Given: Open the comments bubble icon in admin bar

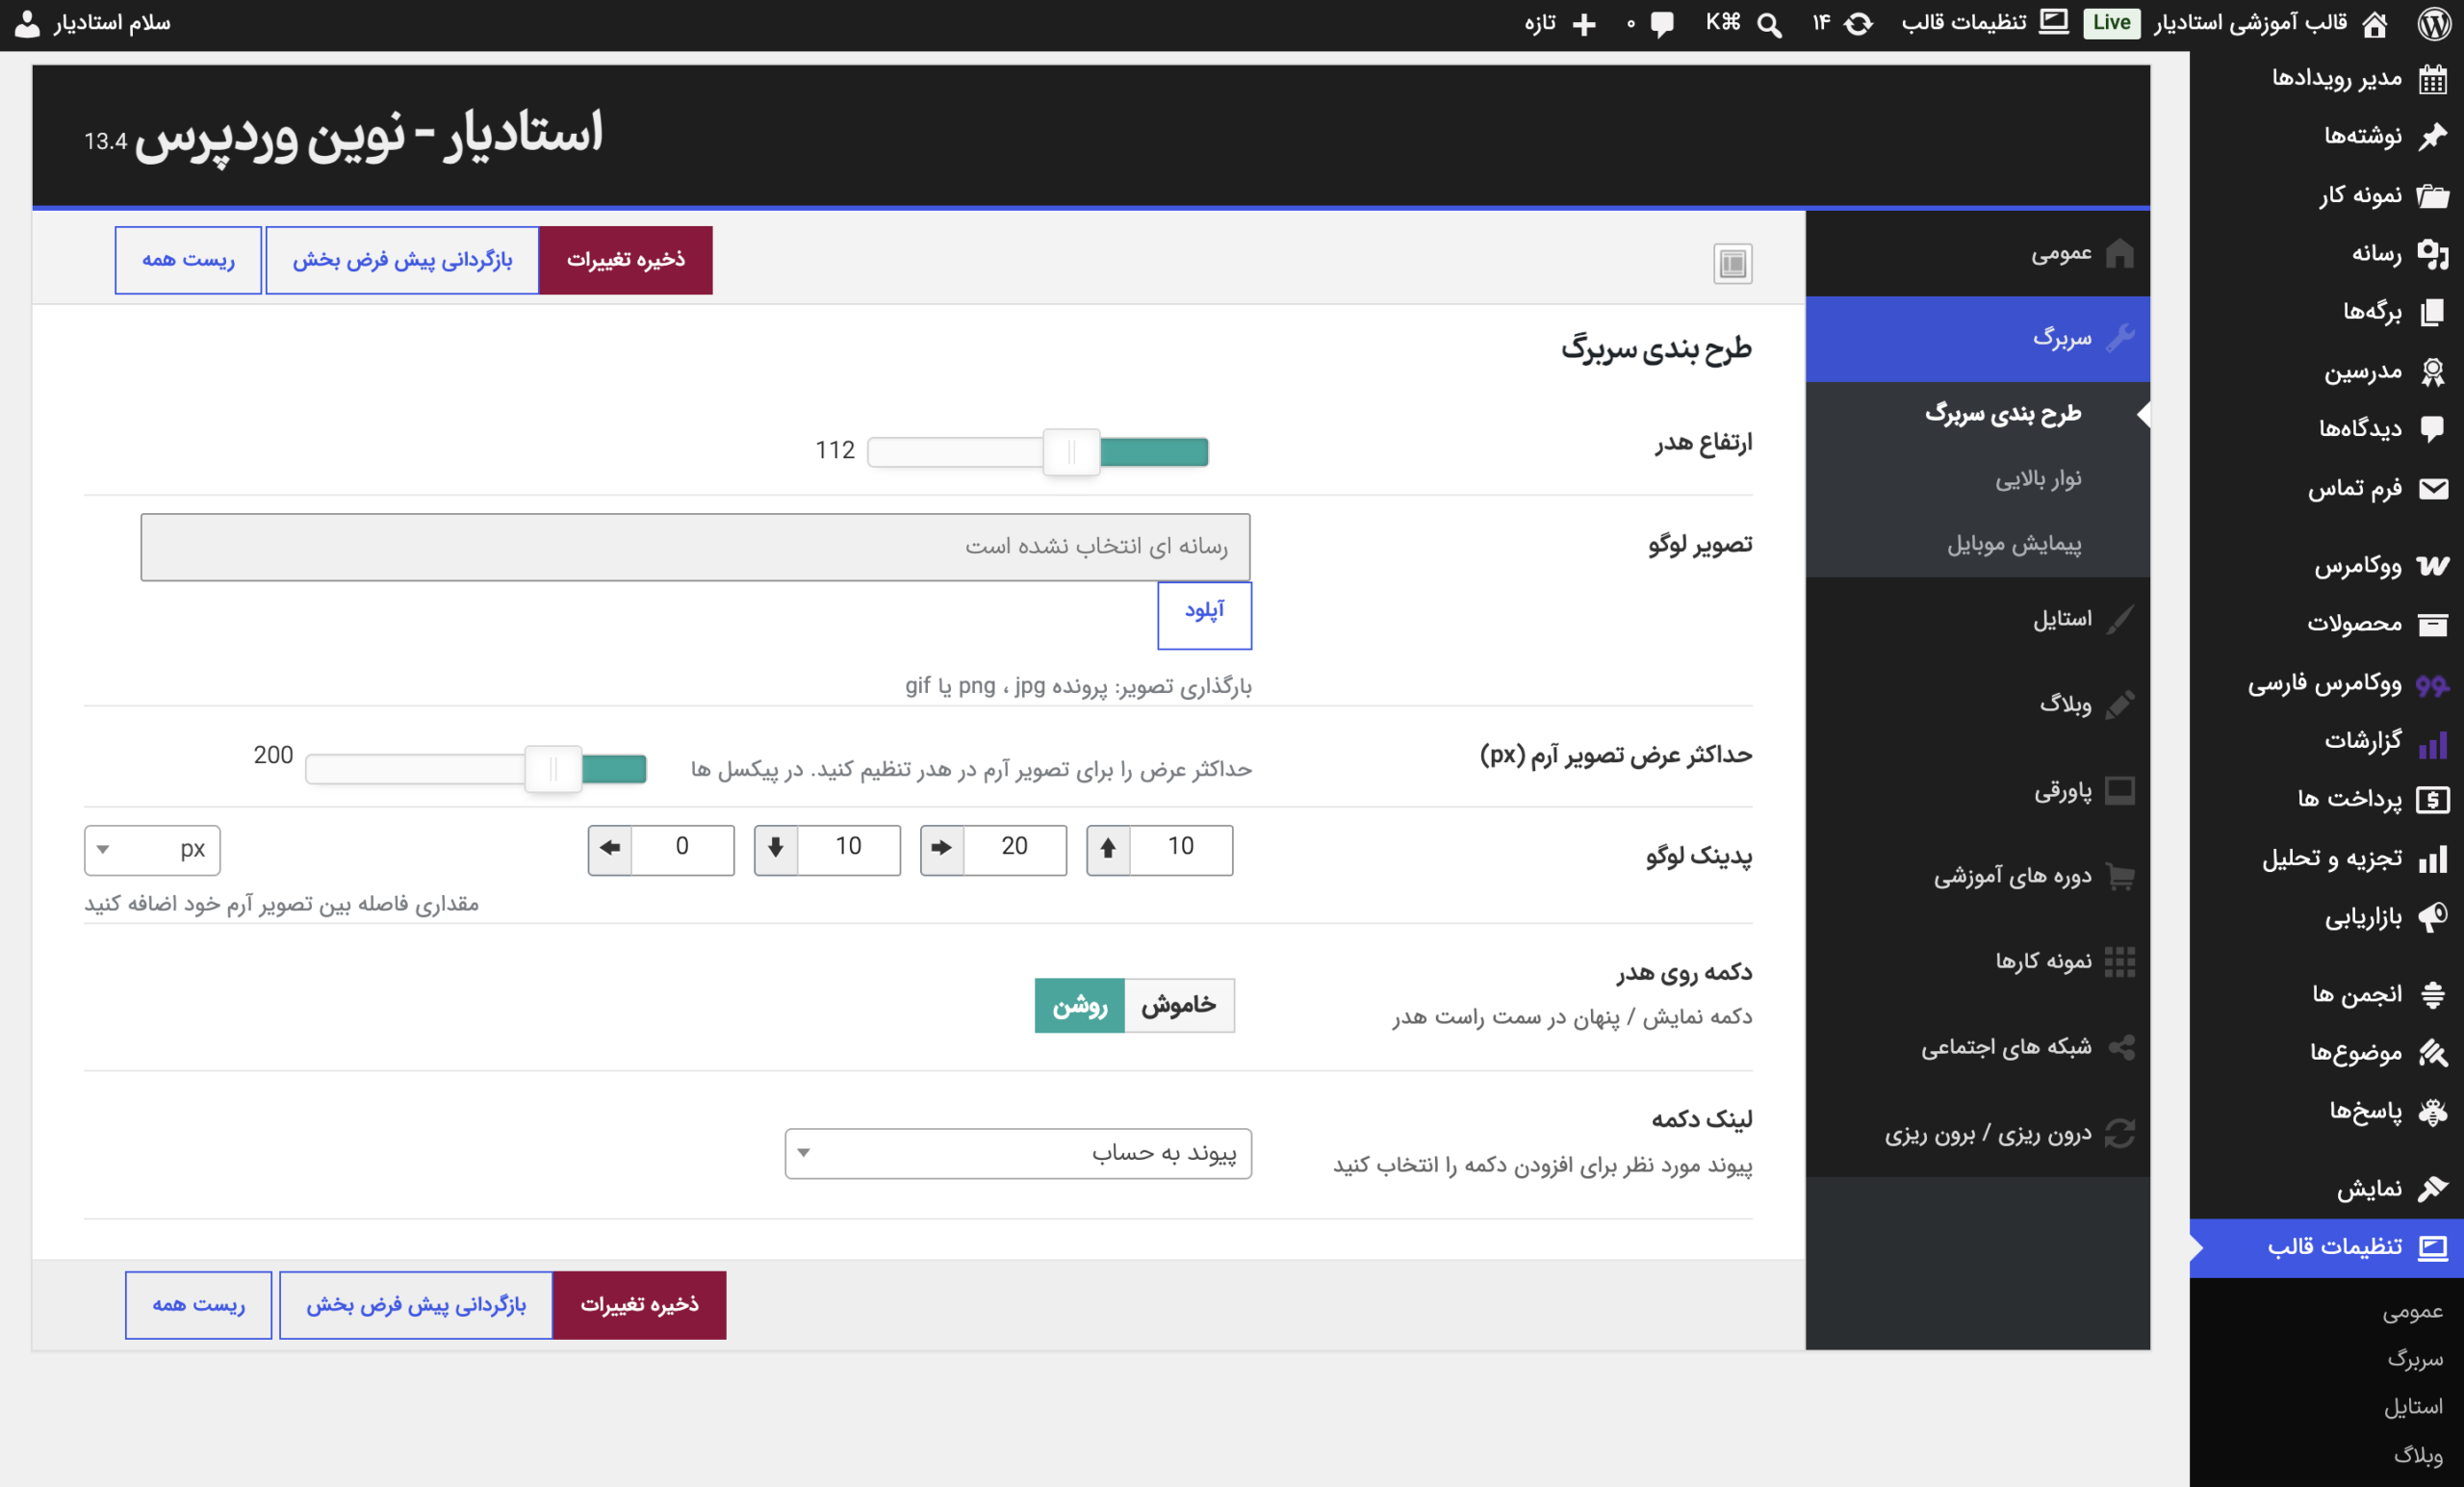Looking at the screenshot, I should click(x=1662, y=24).
